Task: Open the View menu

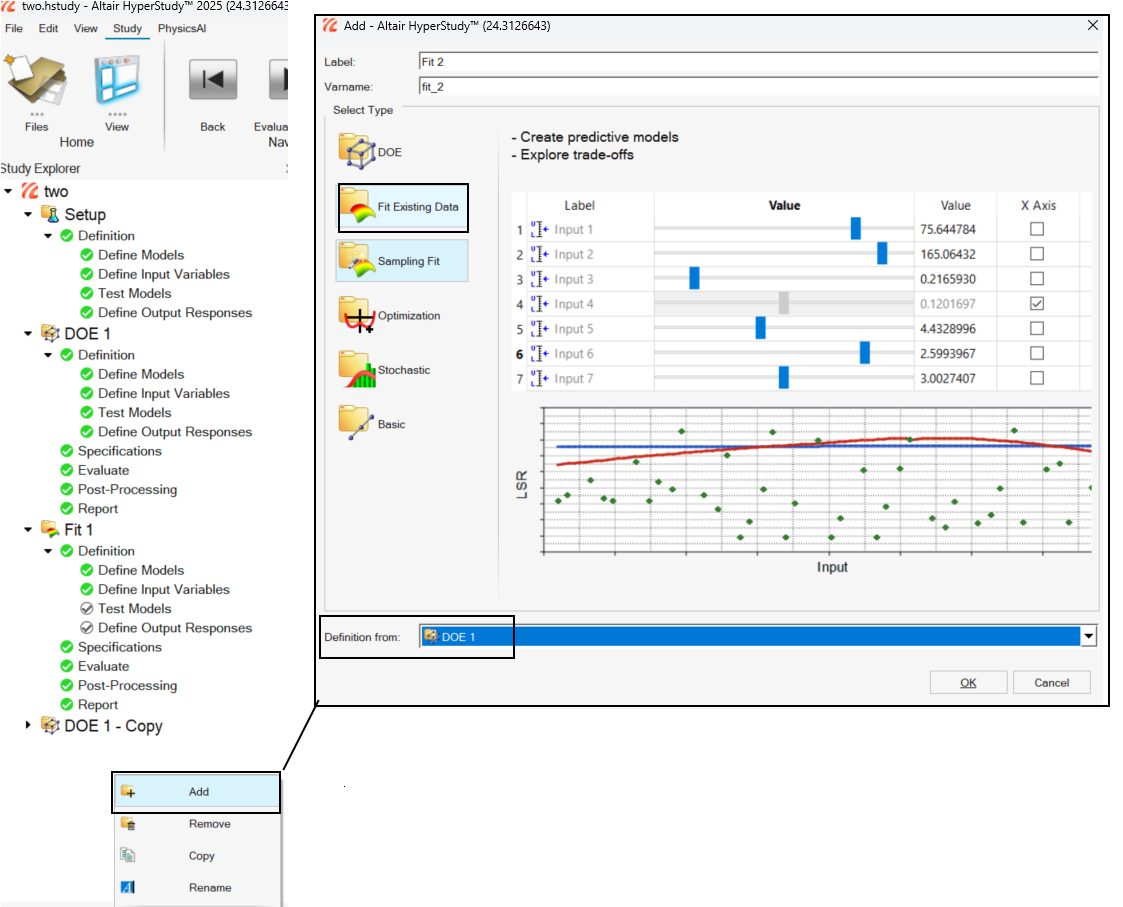Action: (85, 29)
